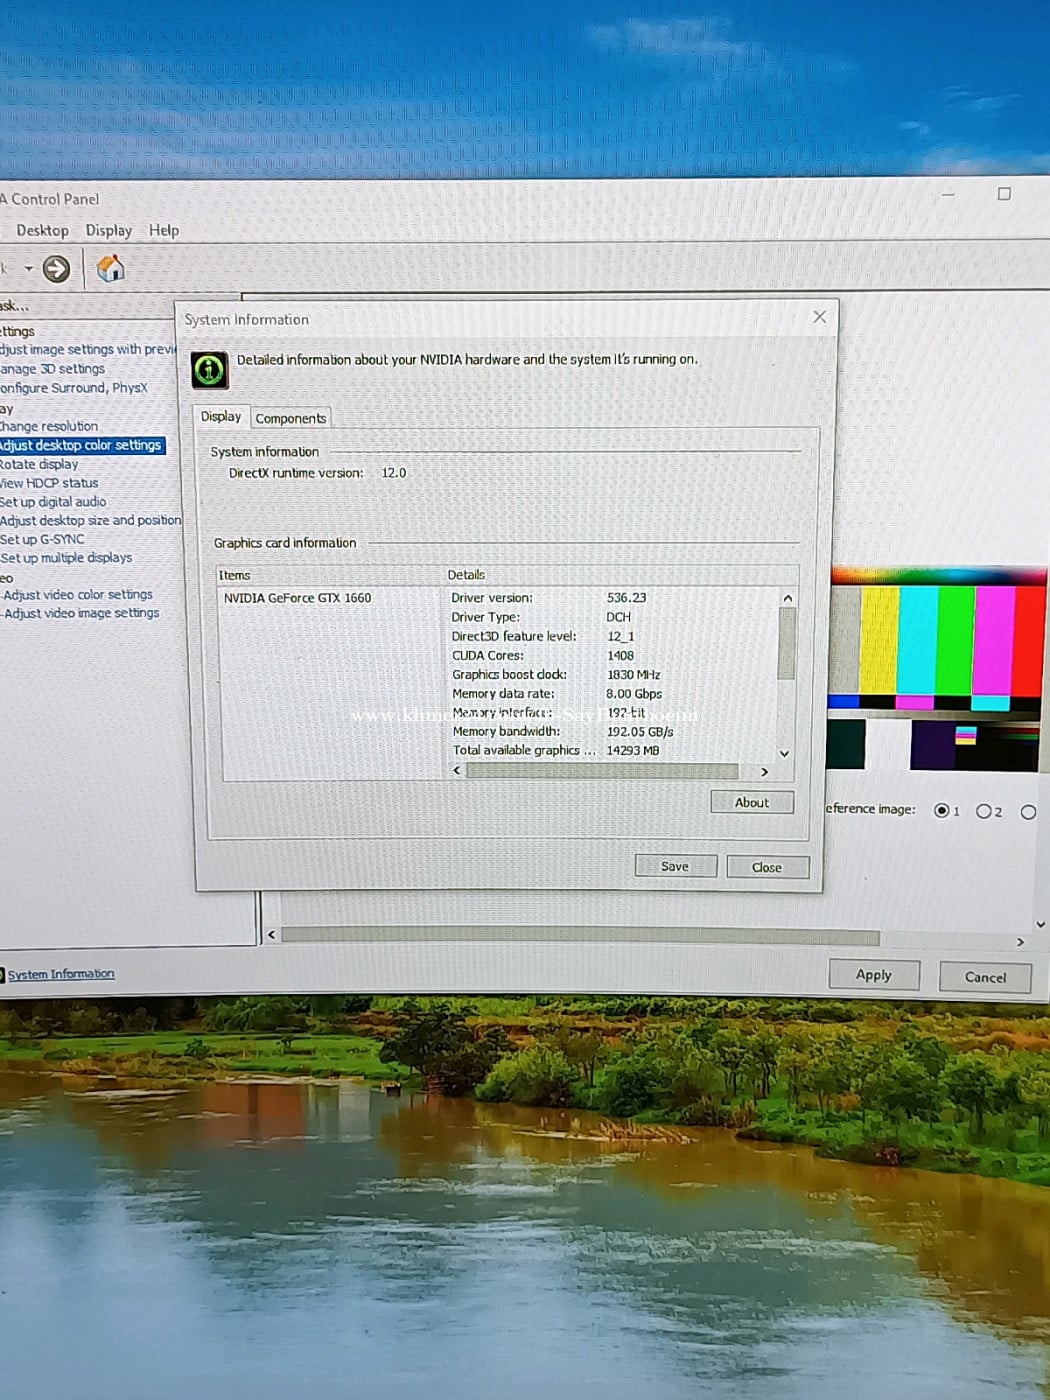This screenshot has height=1400, width=1050.
Task: Click the green System Information dialog icon
Action: click(209, 371)
